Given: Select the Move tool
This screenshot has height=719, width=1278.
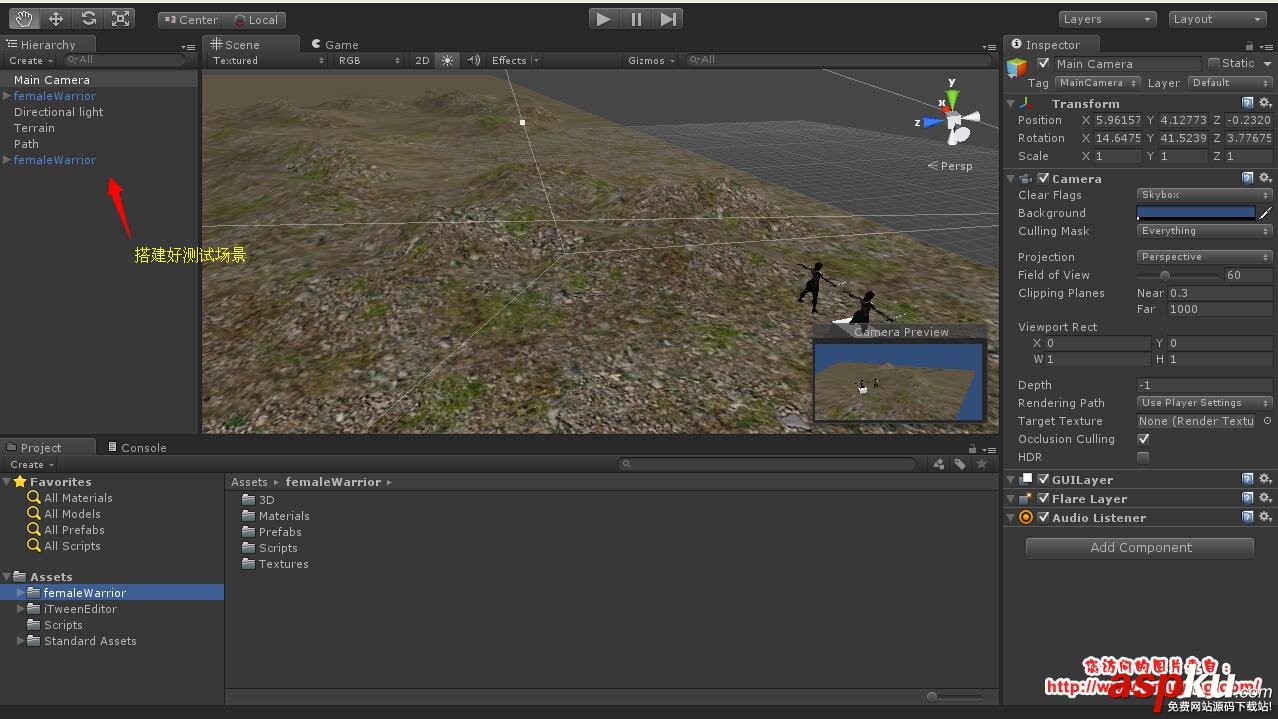Looking at the screenshot, I should point(56,18).
